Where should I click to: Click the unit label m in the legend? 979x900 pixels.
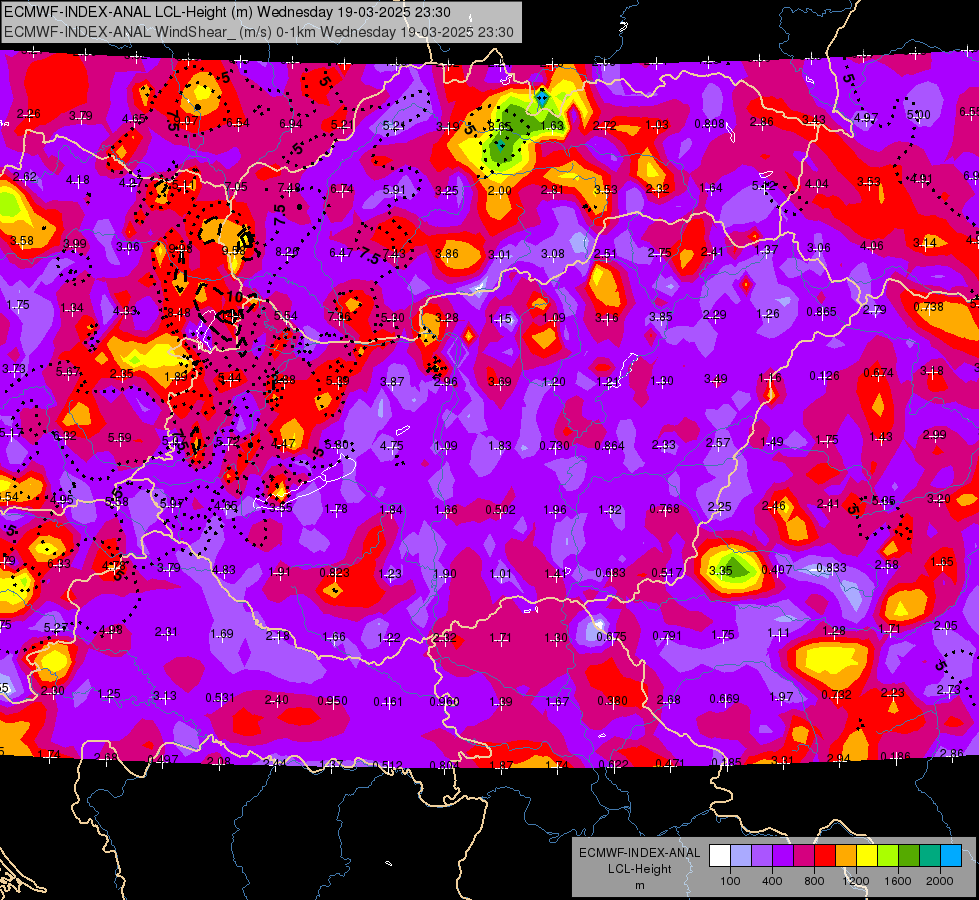point(639,885)
